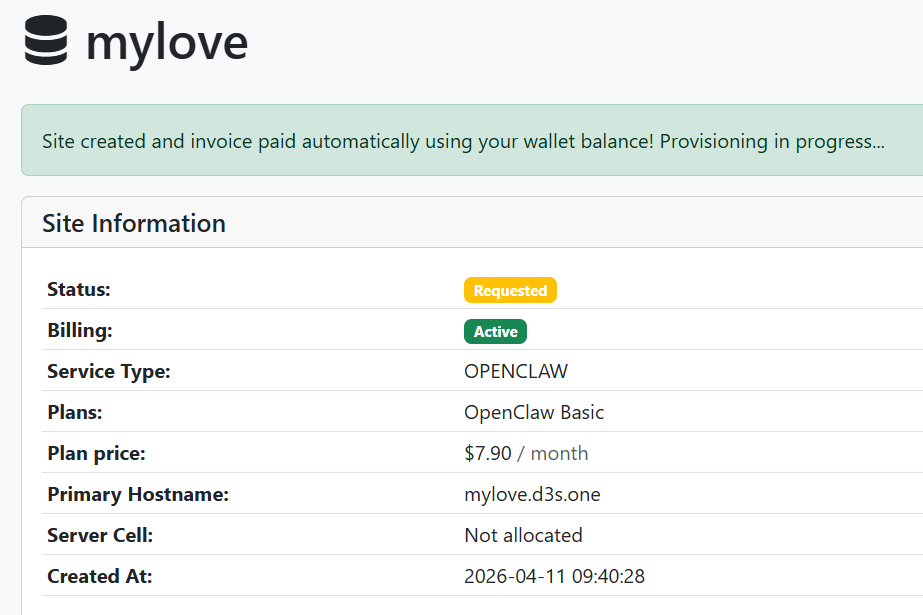Click the Created At label
The width and height of the screenshot is (923, 615).
point(99,576)
